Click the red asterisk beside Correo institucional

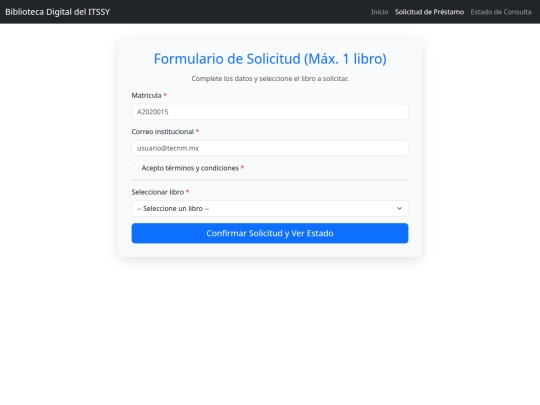197,131
